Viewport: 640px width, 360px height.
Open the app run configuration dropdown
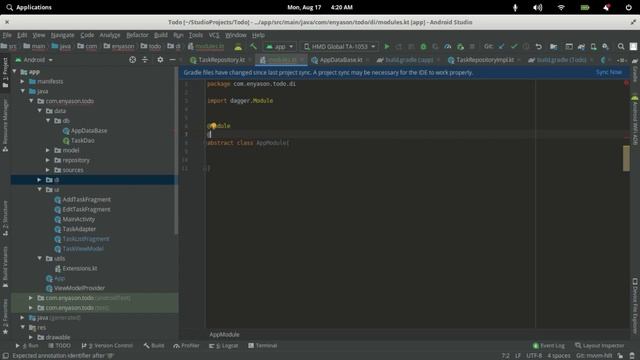(280, 47)
